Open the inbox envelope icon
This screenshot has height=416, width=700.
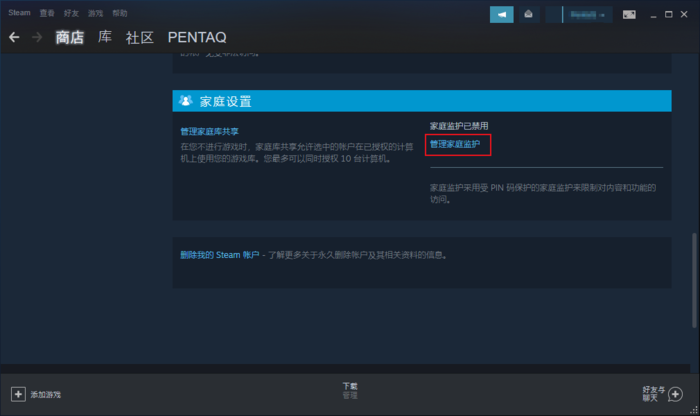coord(529,15)
